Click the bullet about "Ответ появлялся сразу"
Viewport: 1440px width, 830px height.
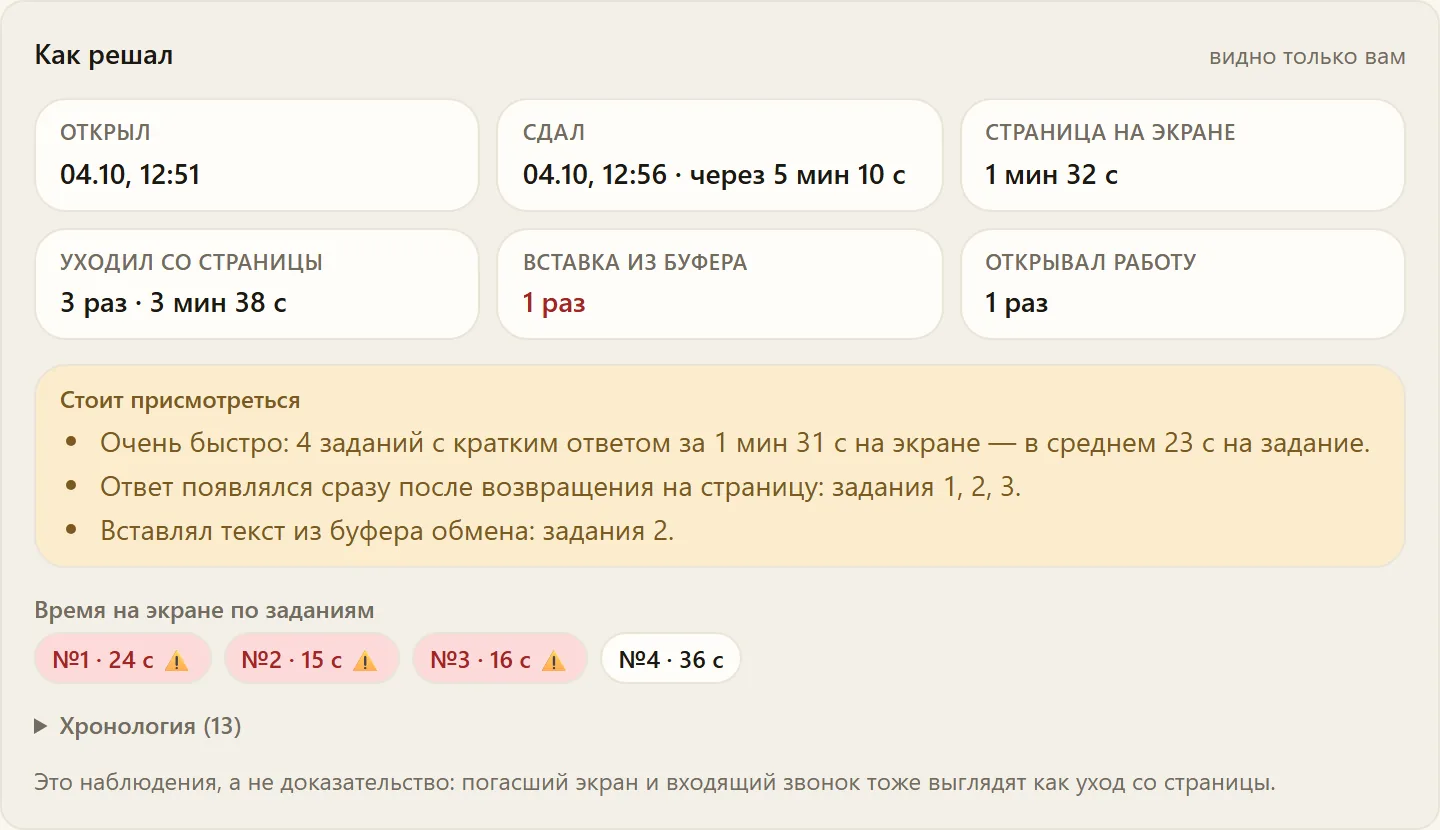(x=560, y=487)
